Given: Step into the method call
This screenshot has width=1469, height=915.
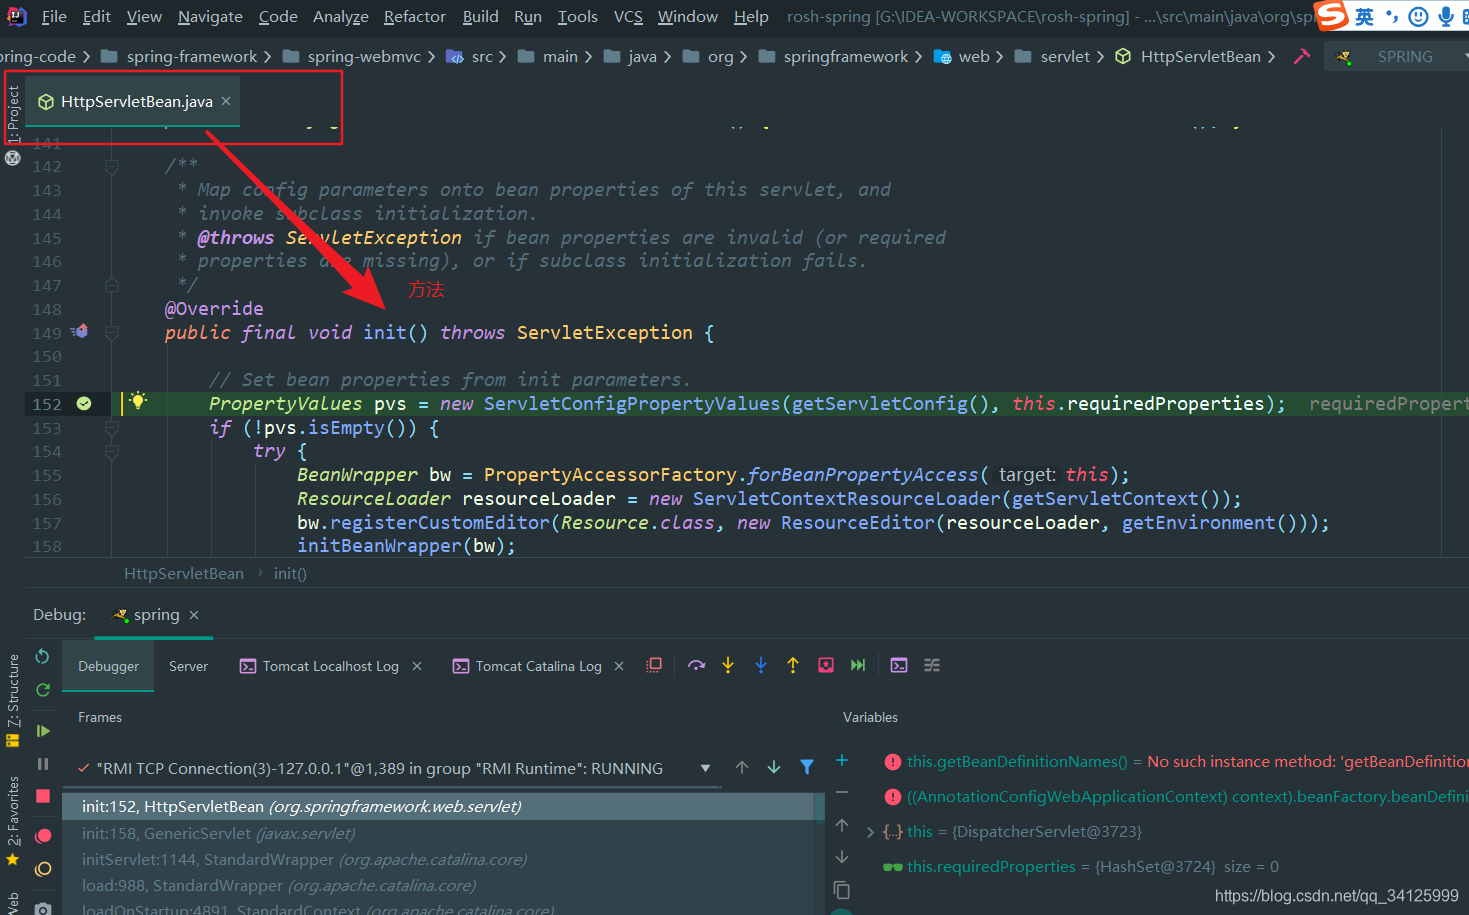Looking at the screenshot, I should [x=728, y=665].
